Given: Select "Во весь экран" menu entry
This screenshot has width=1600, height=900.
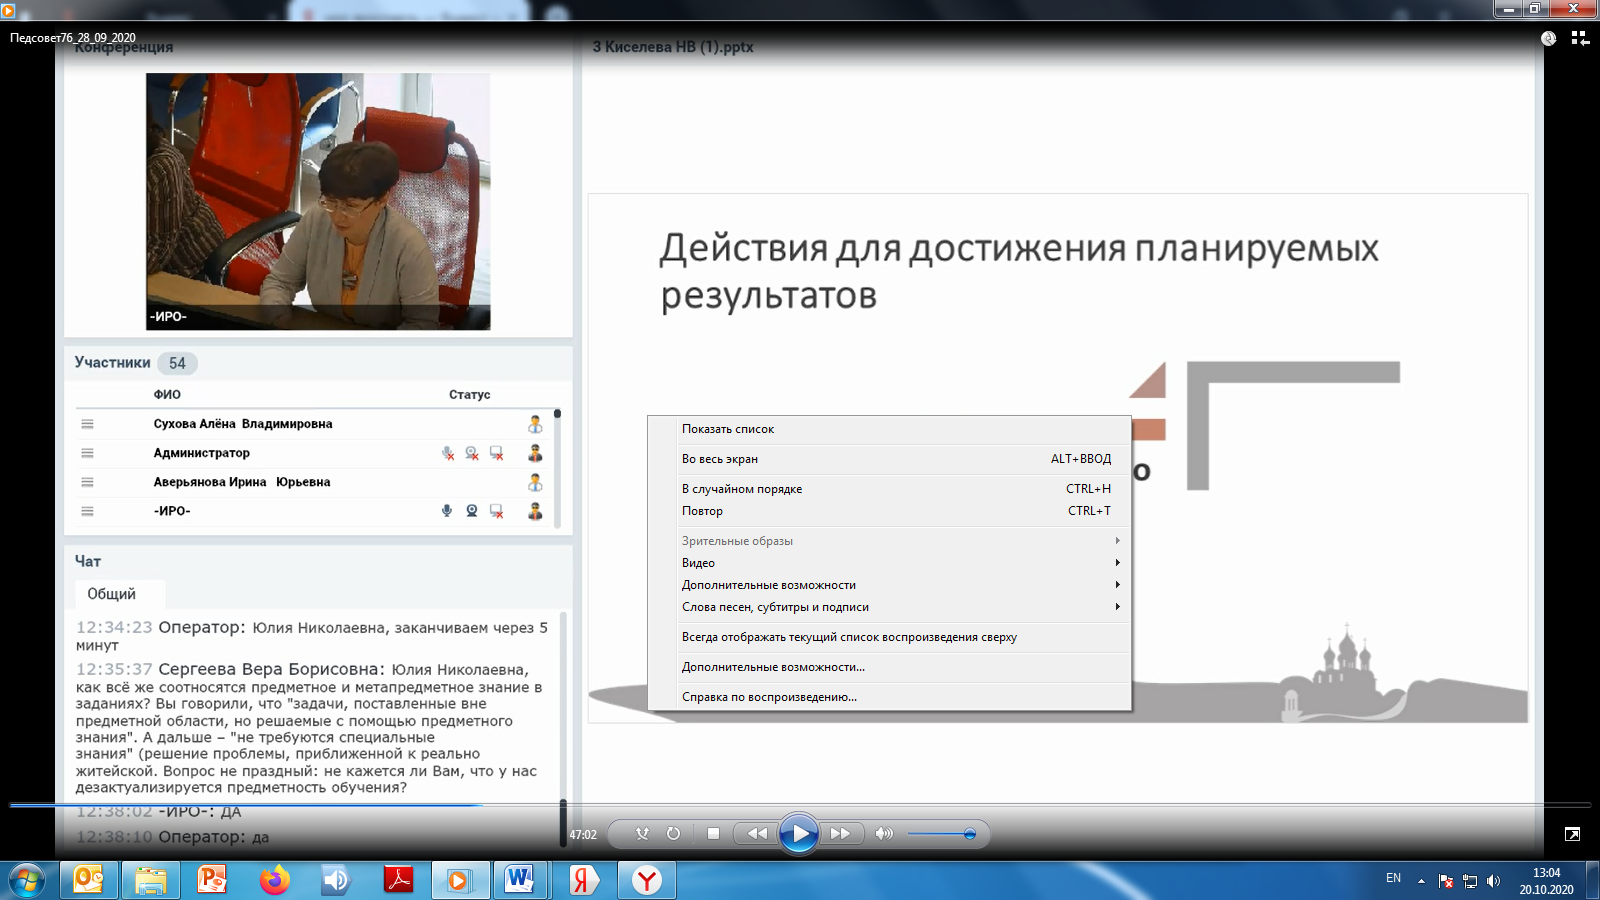Looking at the screenshot, I should (889, 459).
